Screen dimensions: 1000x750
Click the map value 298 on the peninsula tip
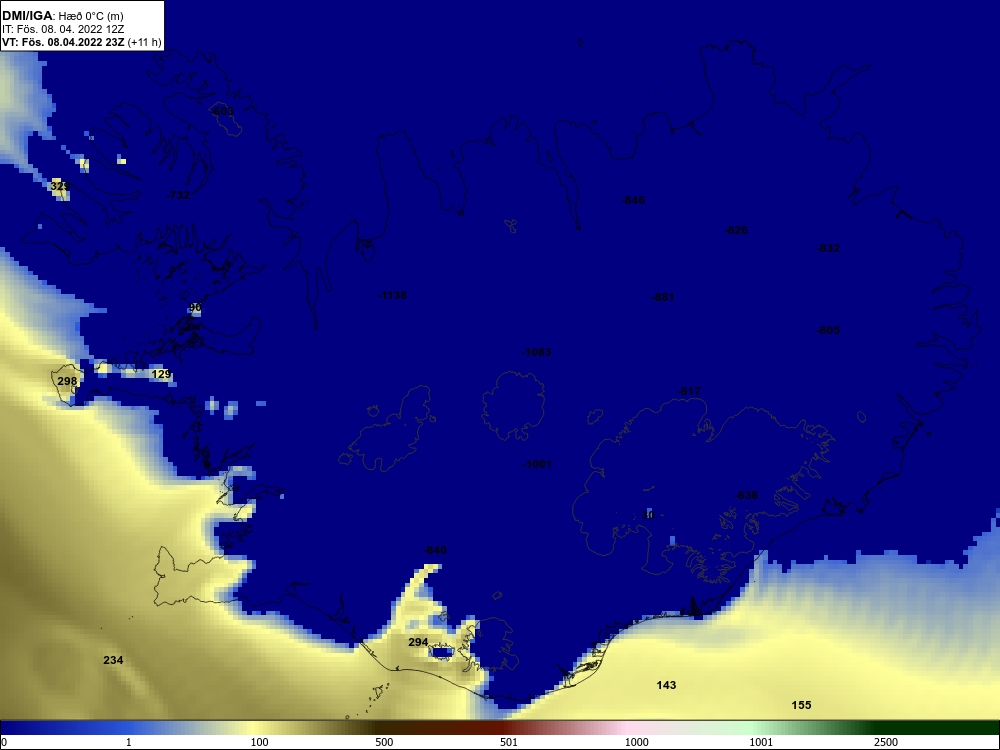click(x=67, y=381)
